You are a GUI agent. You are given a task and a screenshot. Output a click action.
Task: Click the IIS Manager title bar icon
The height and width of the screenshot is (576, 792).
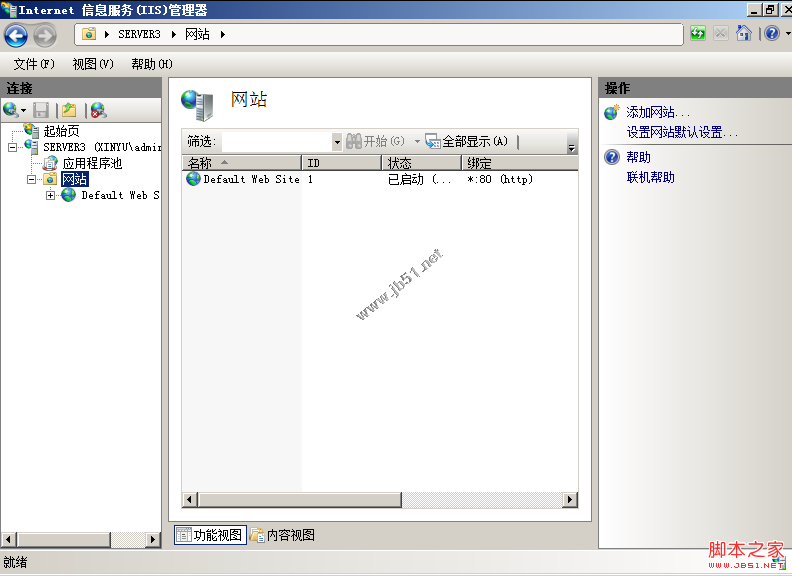pos(9,9)
